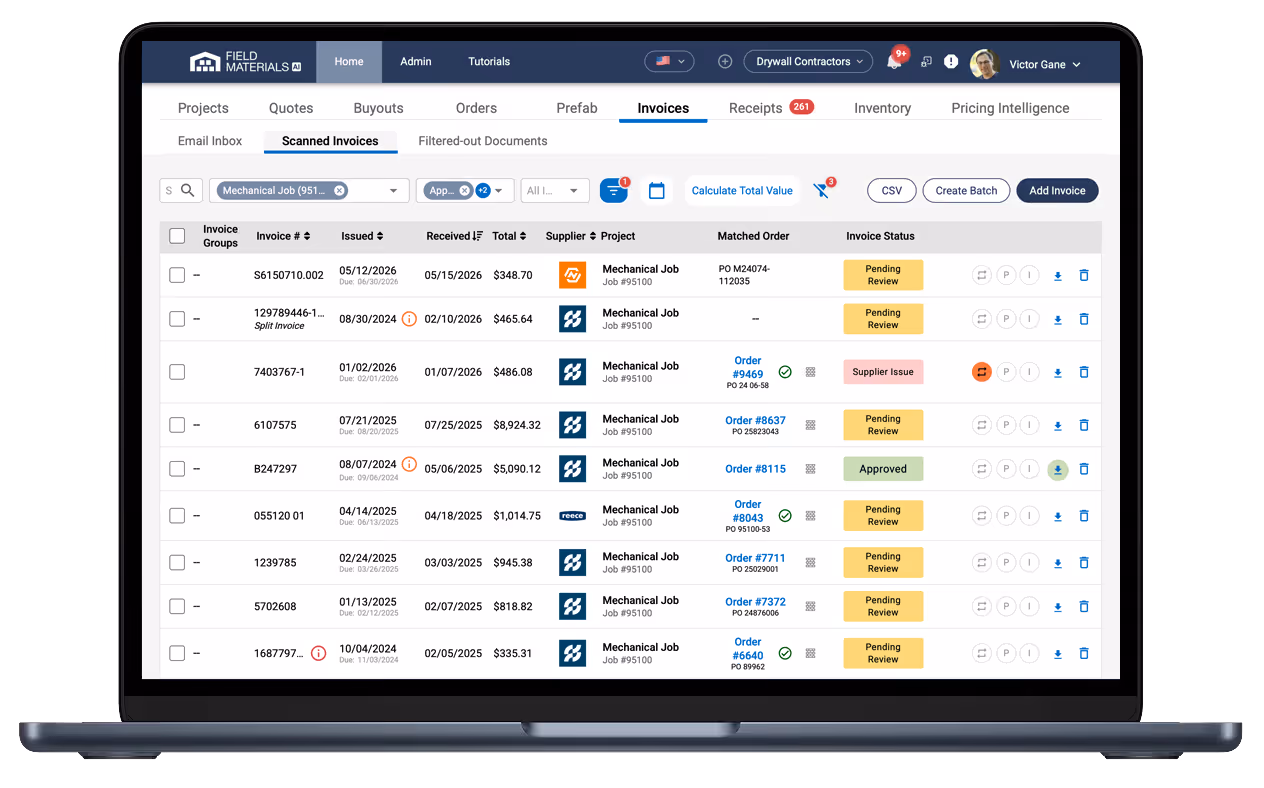
Task: Expand the App... +2 status filter dropdown
Action: (499, 190)
